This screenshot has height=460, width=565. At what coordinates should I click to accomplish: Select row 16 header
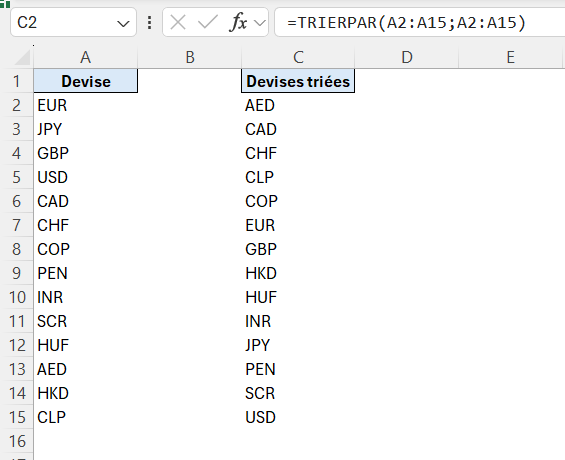17,441
